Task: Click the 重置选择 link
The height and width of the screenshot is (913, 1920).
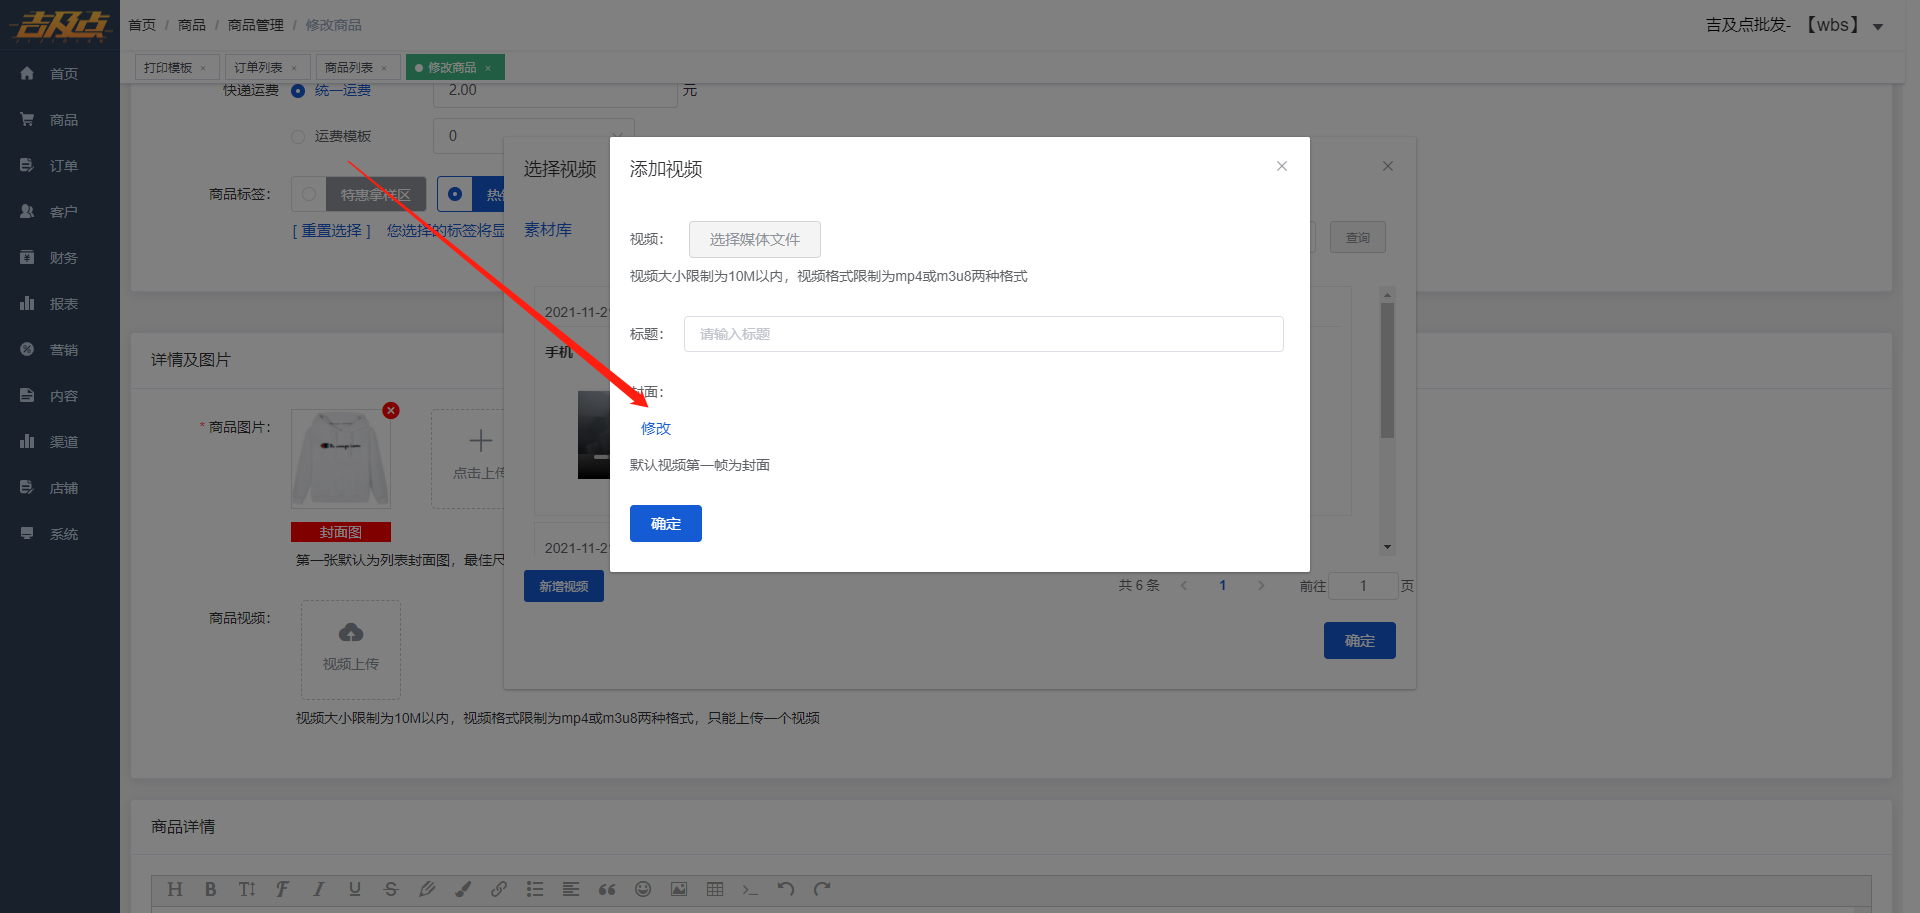Action: tap(332, 231)
